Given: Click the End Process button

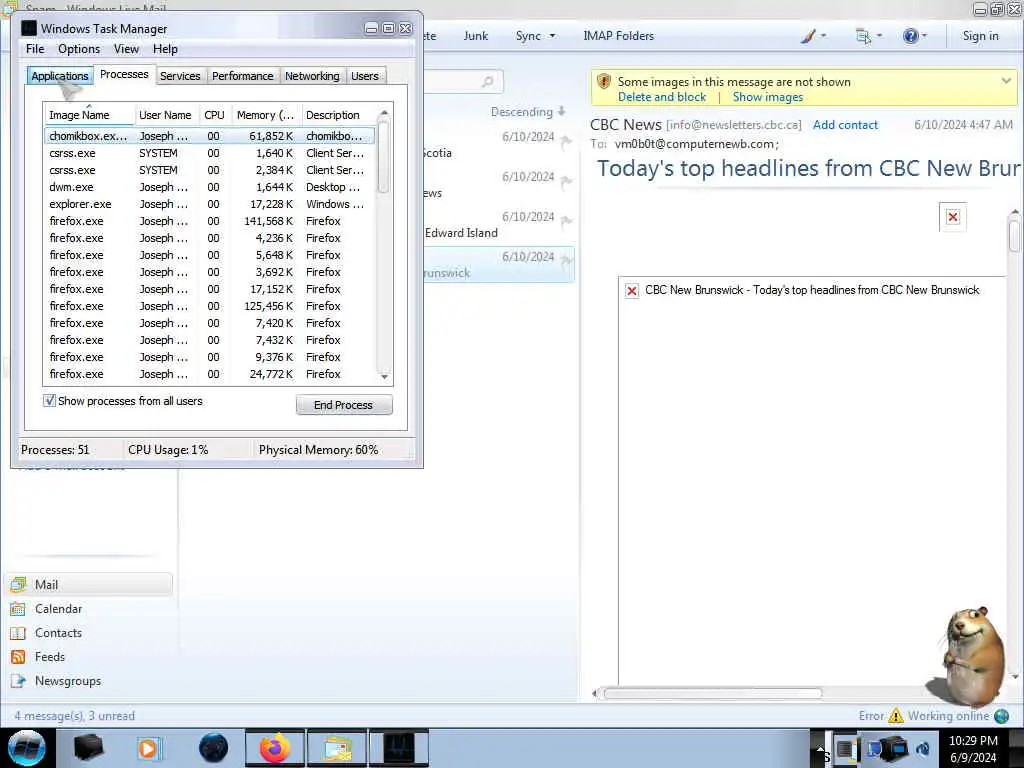Looking at the screenshot, I should point(344,405).
